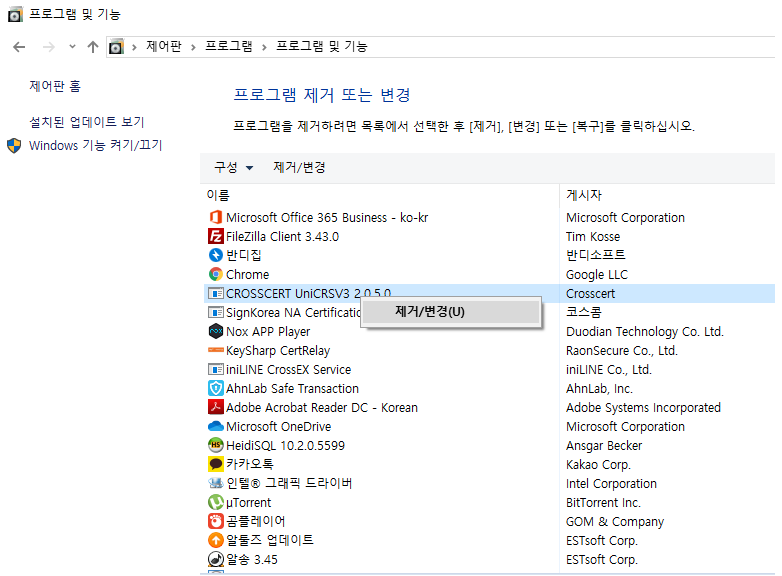Open 설치된 업데이트 보기 link
The width and height of the screenshot is (782, 576).
(x=87, y=122)
